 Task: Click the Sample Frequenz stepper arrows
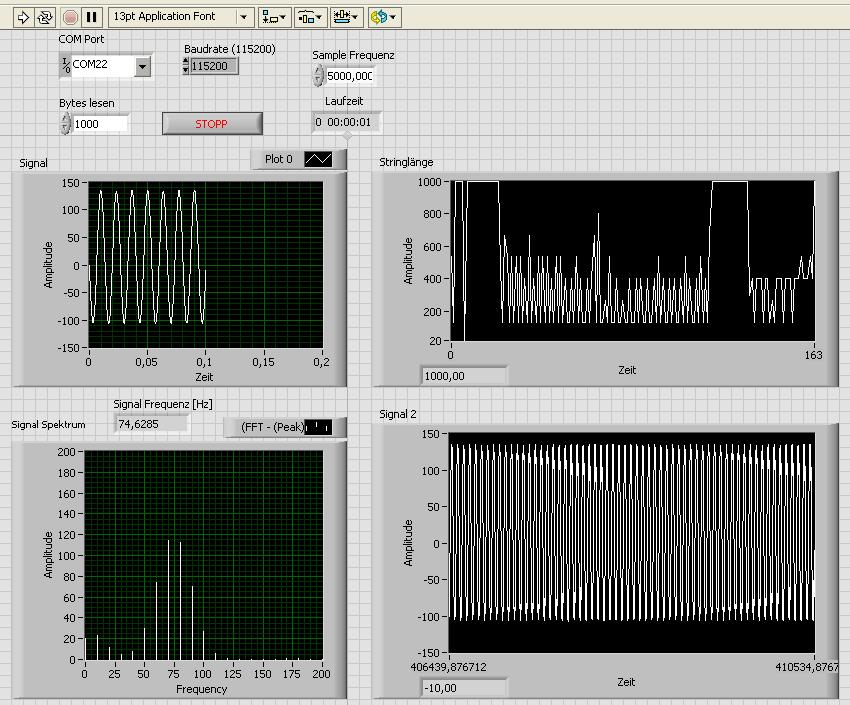click(319, 76)
